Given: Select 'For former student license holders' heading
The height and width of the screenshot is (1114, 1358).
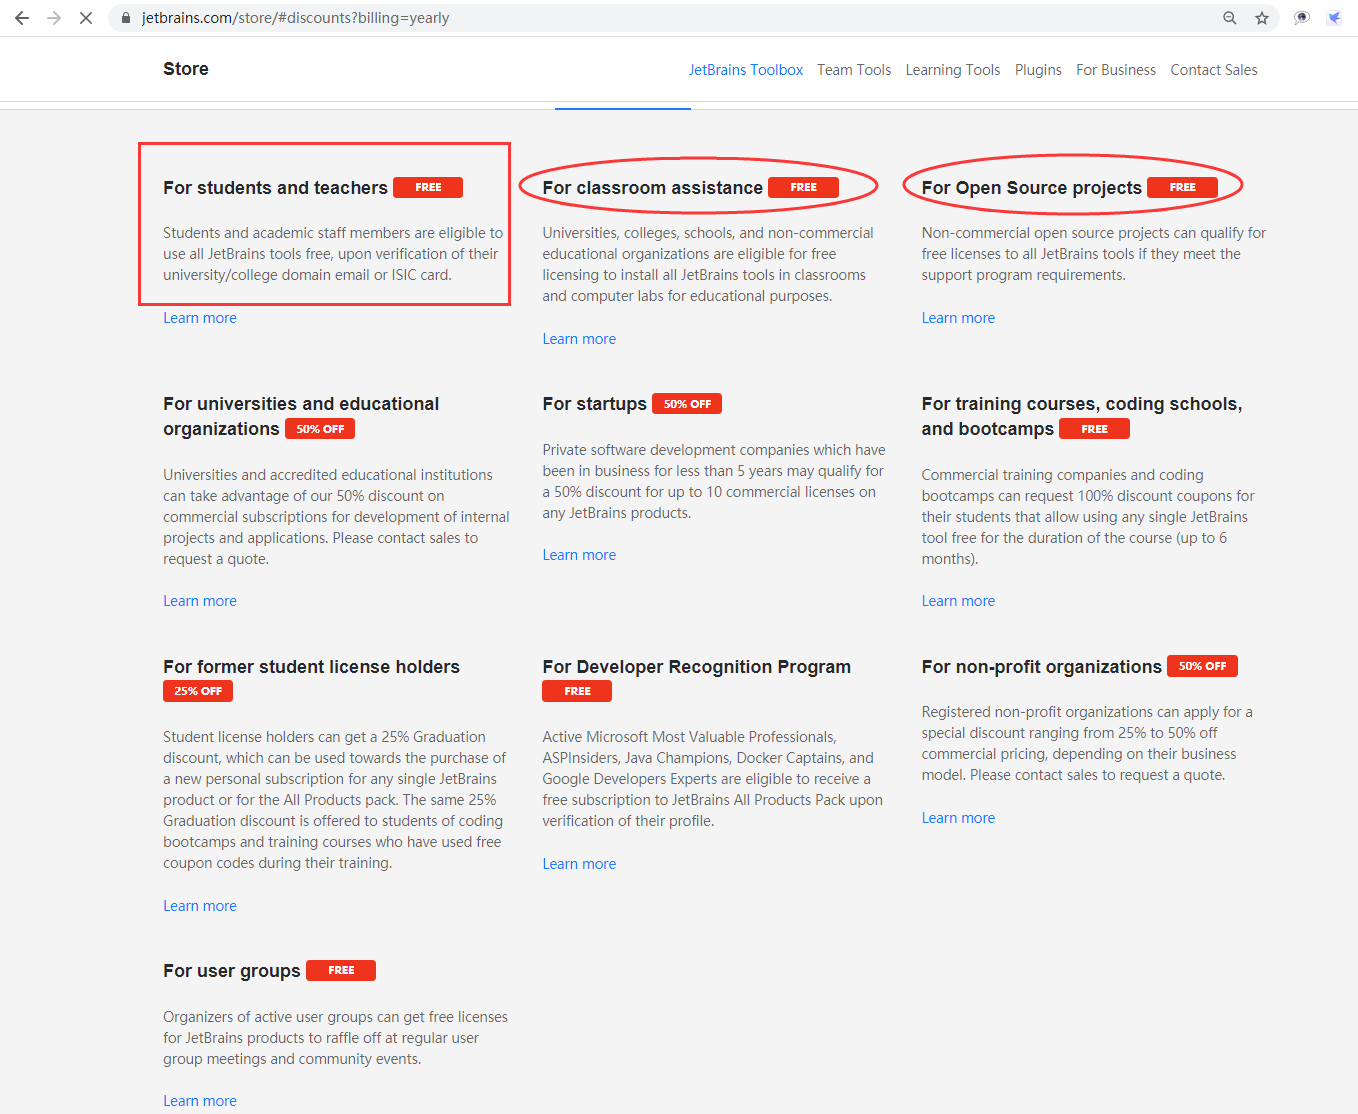Looking at the screenshot, I should pos(311,667).
